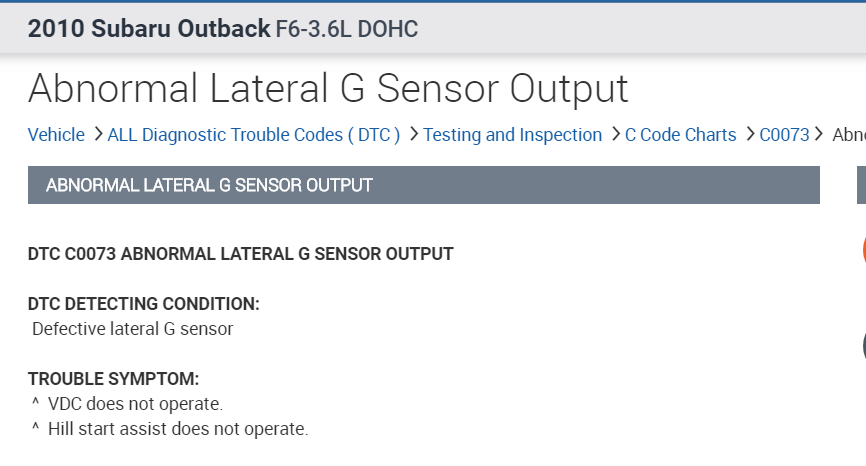Click the 2010 Subaru Outback vehicle title
The width and height of the screenshot is (866, 466).
(x=148, y=29)
